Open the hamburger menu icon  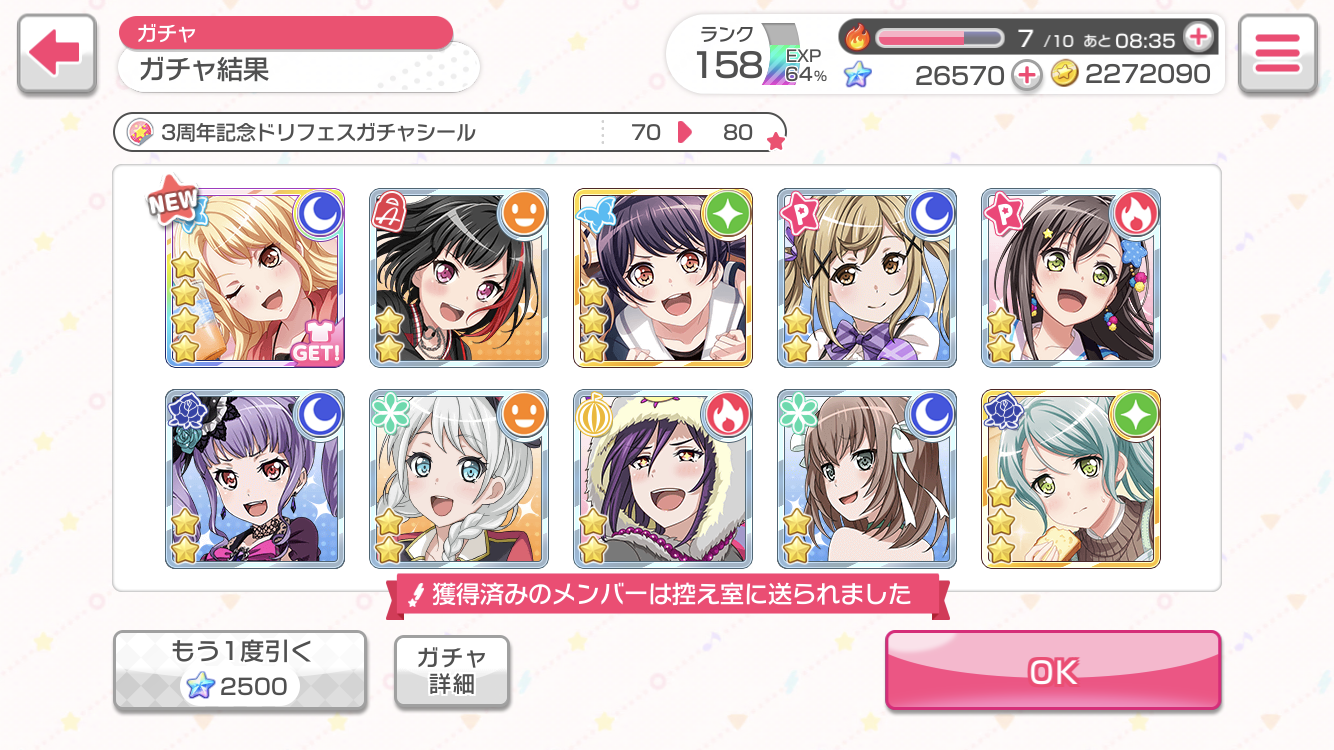[x=1277, y=55]
